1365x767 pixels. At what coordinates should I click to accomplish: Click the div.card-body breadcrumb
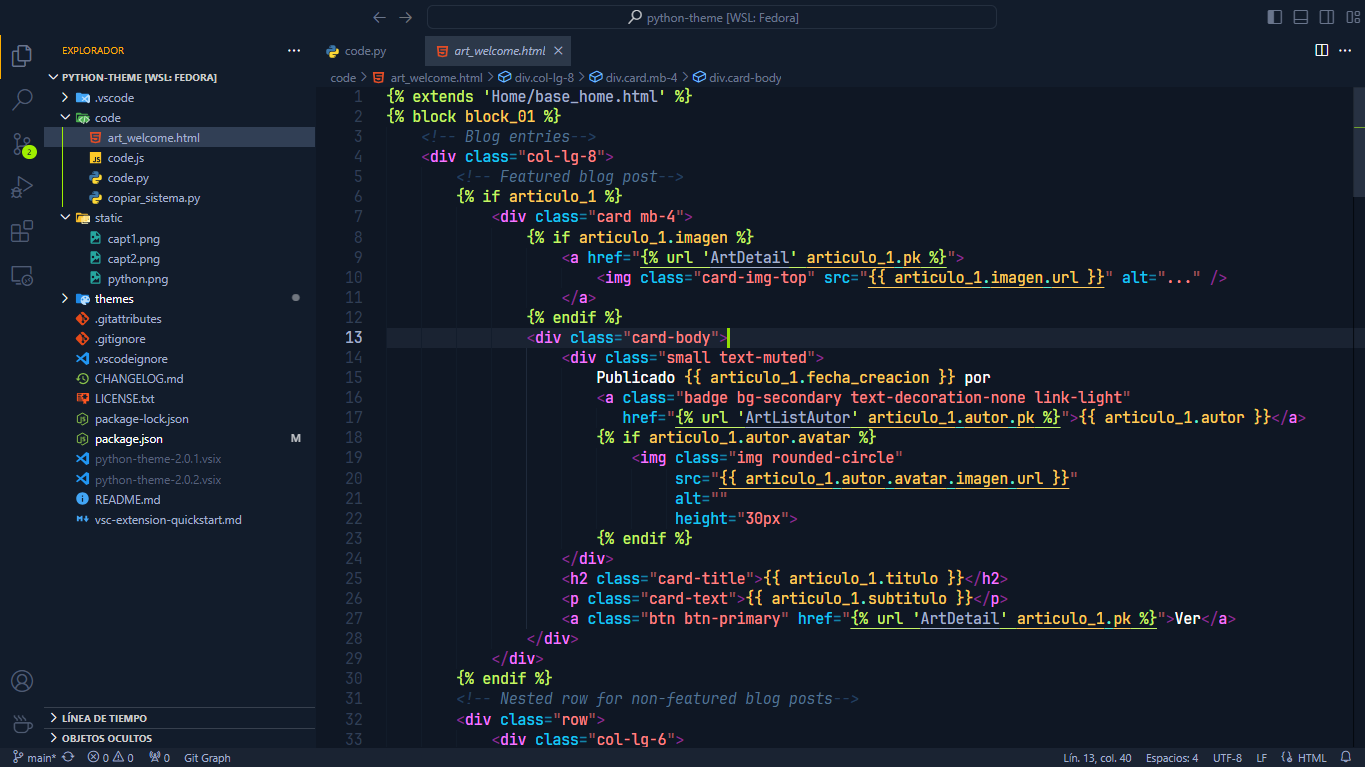point(737,77)
